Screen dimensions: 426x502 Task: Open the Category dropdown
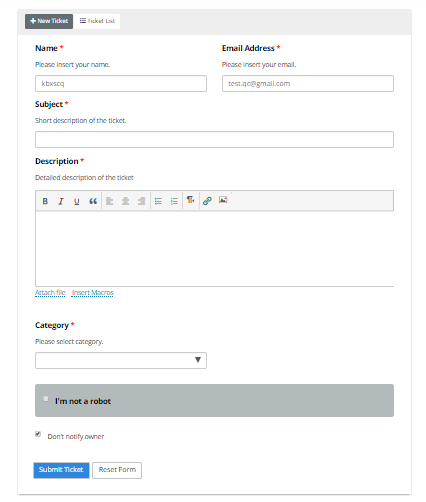[x=121, y=360]
